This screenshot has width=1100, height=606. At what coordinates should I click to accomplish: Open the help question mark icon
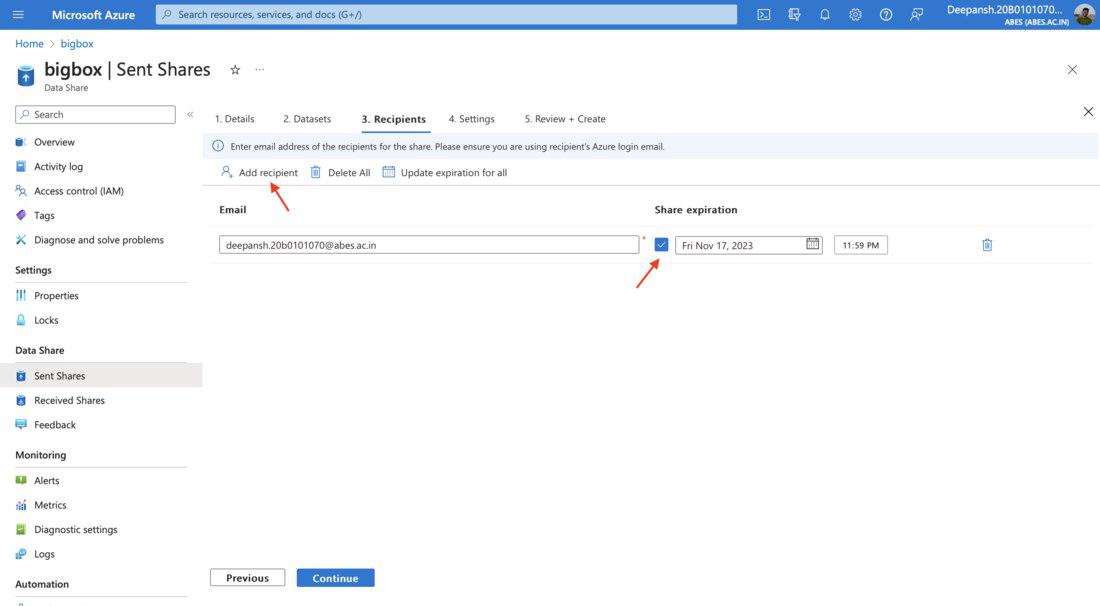(x=886, y=14)
